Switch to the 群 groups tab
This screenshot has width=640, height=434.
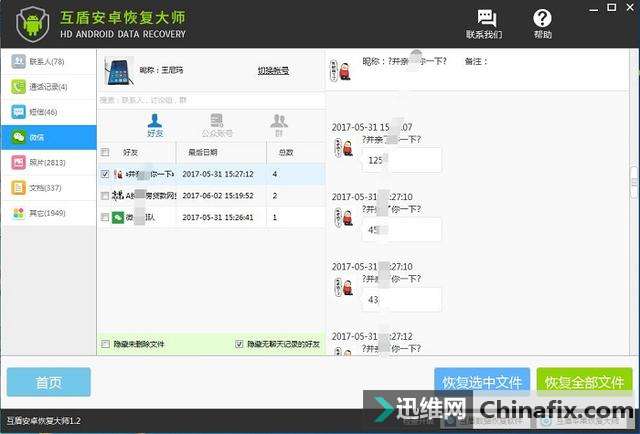279,126
